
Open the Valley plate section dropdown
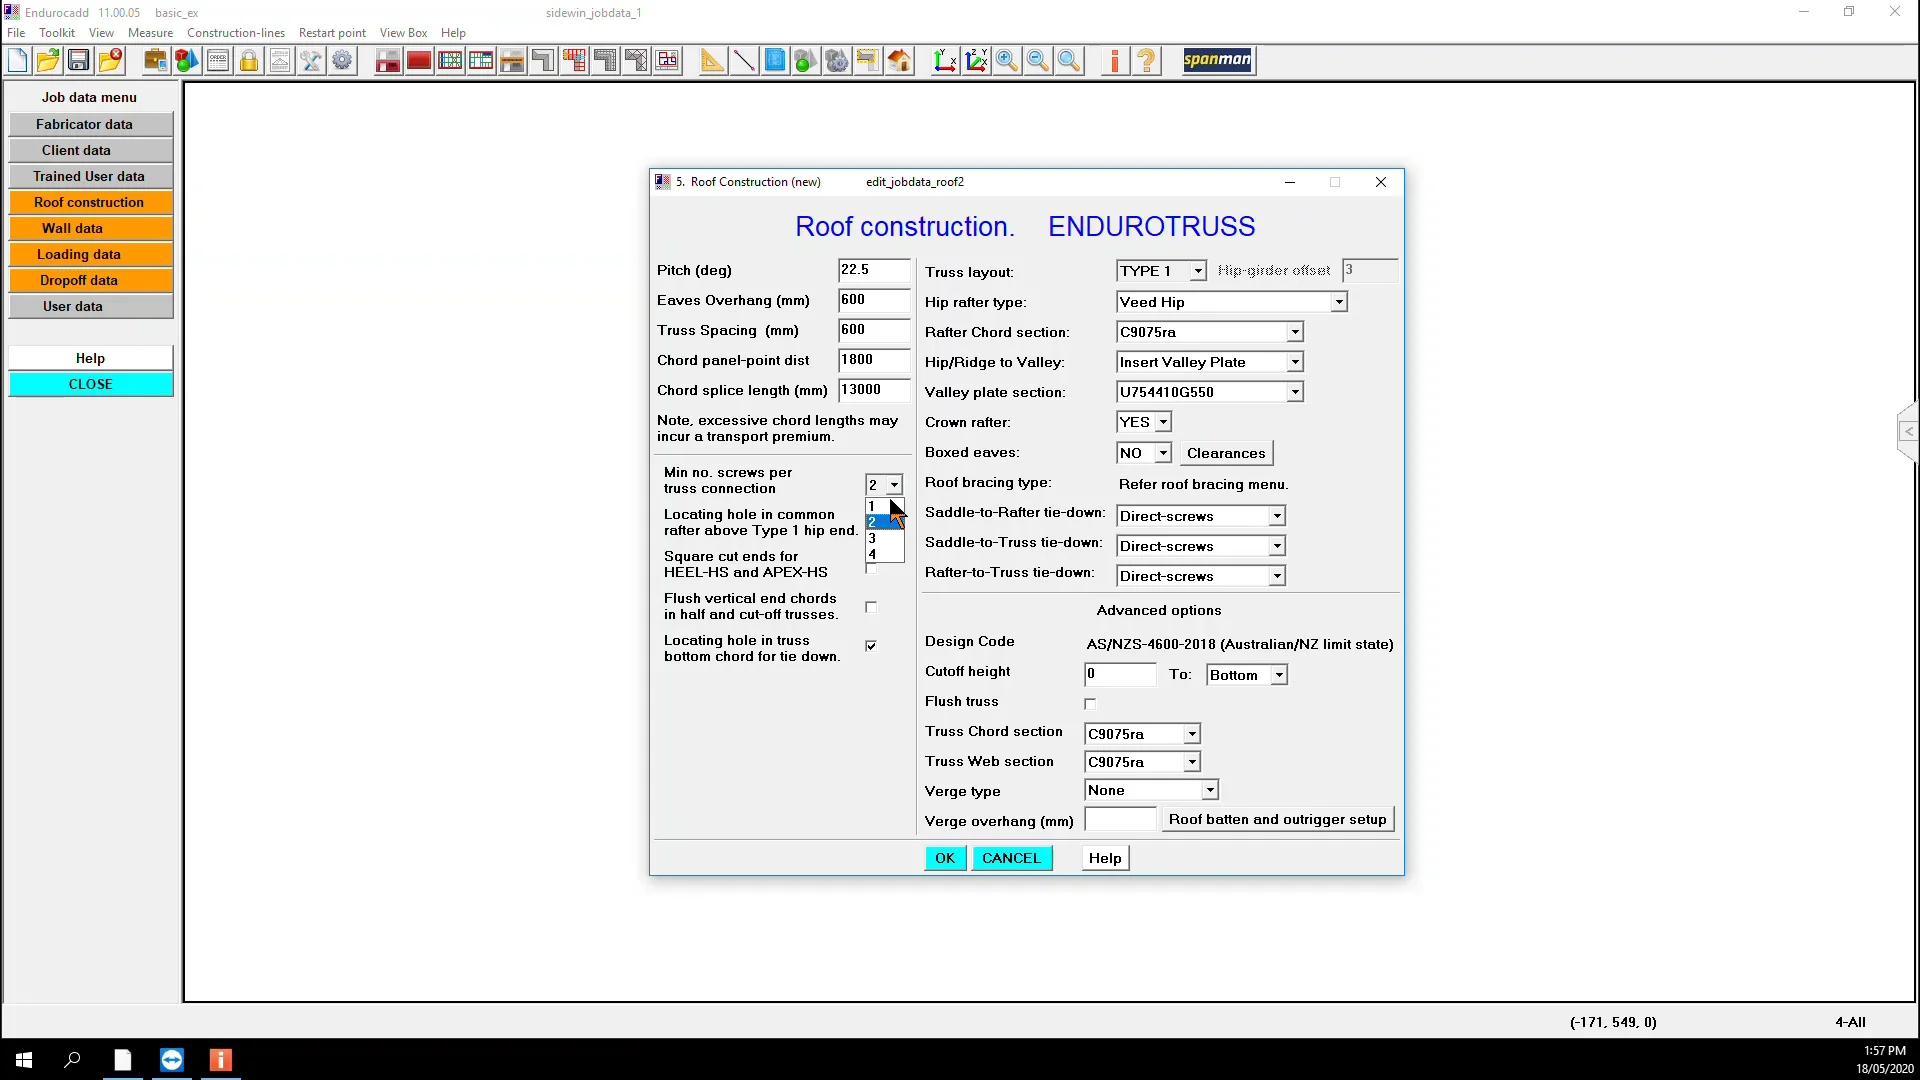point(1294,392)
